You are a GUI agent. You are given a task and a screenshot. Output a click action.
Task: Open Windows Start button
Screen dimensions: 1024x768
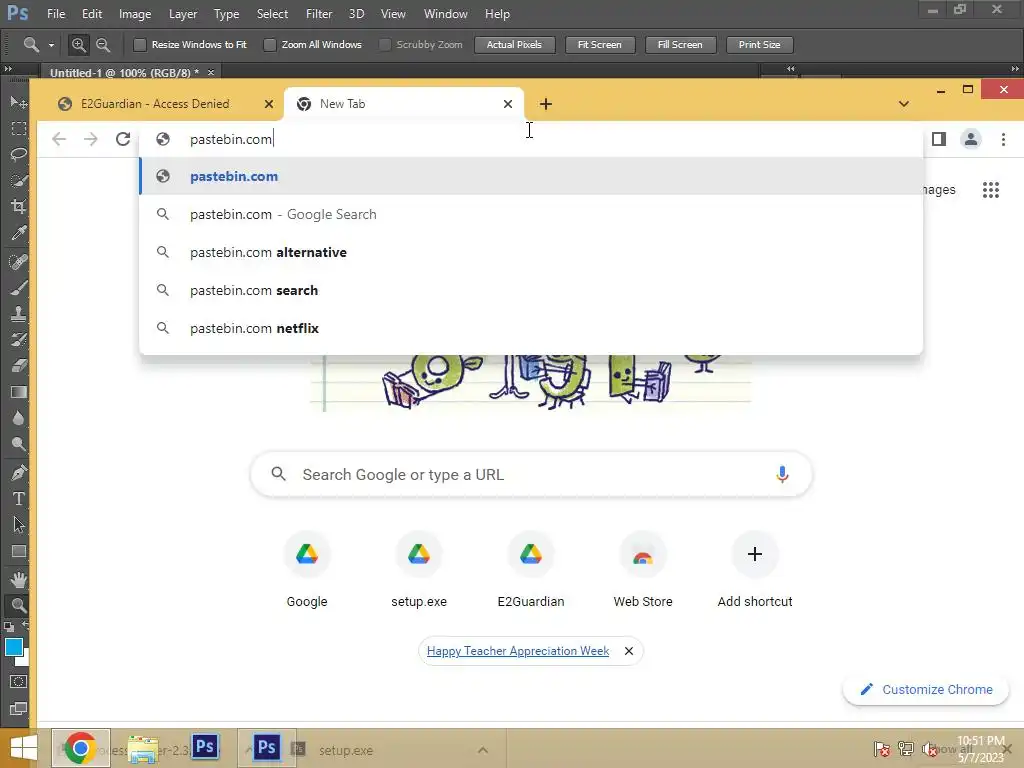(24, 749)
